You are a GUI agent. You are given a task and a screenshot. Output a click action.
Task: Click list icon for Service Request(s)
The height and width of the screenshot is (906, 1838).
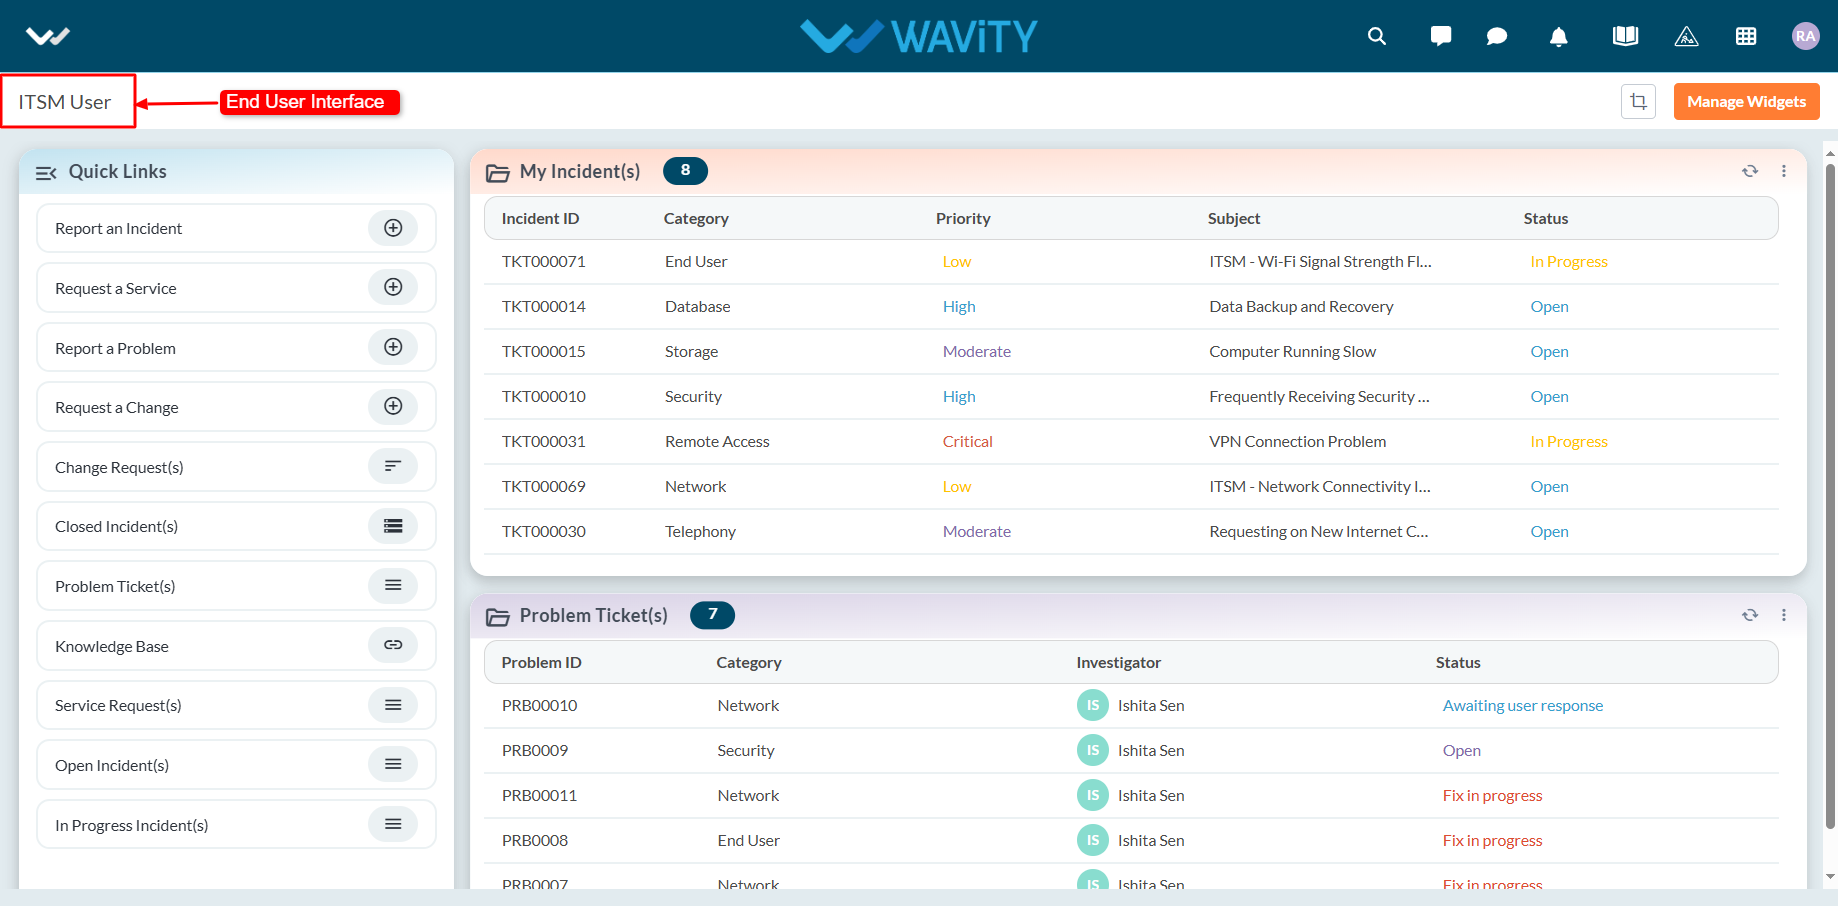tap(393, 705)
